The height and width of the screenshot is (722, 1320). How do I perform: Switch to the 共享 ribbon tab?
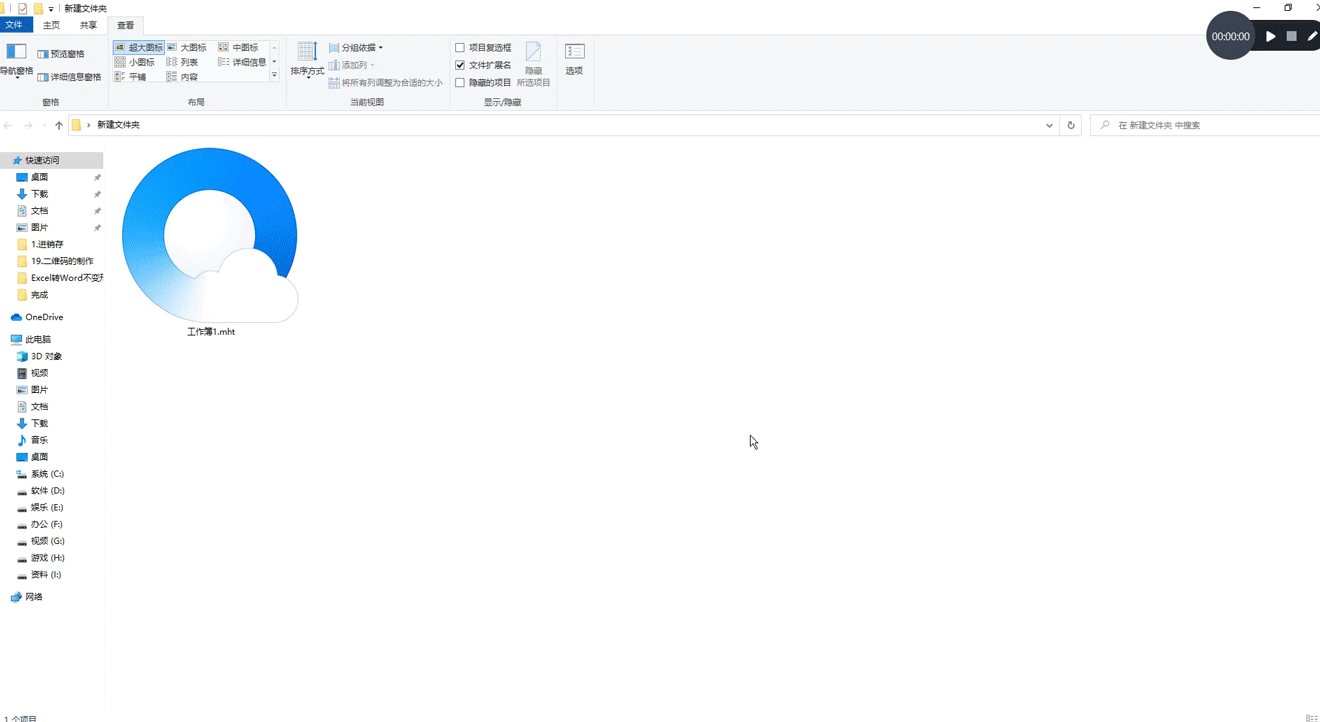click(x=89, y=25)
